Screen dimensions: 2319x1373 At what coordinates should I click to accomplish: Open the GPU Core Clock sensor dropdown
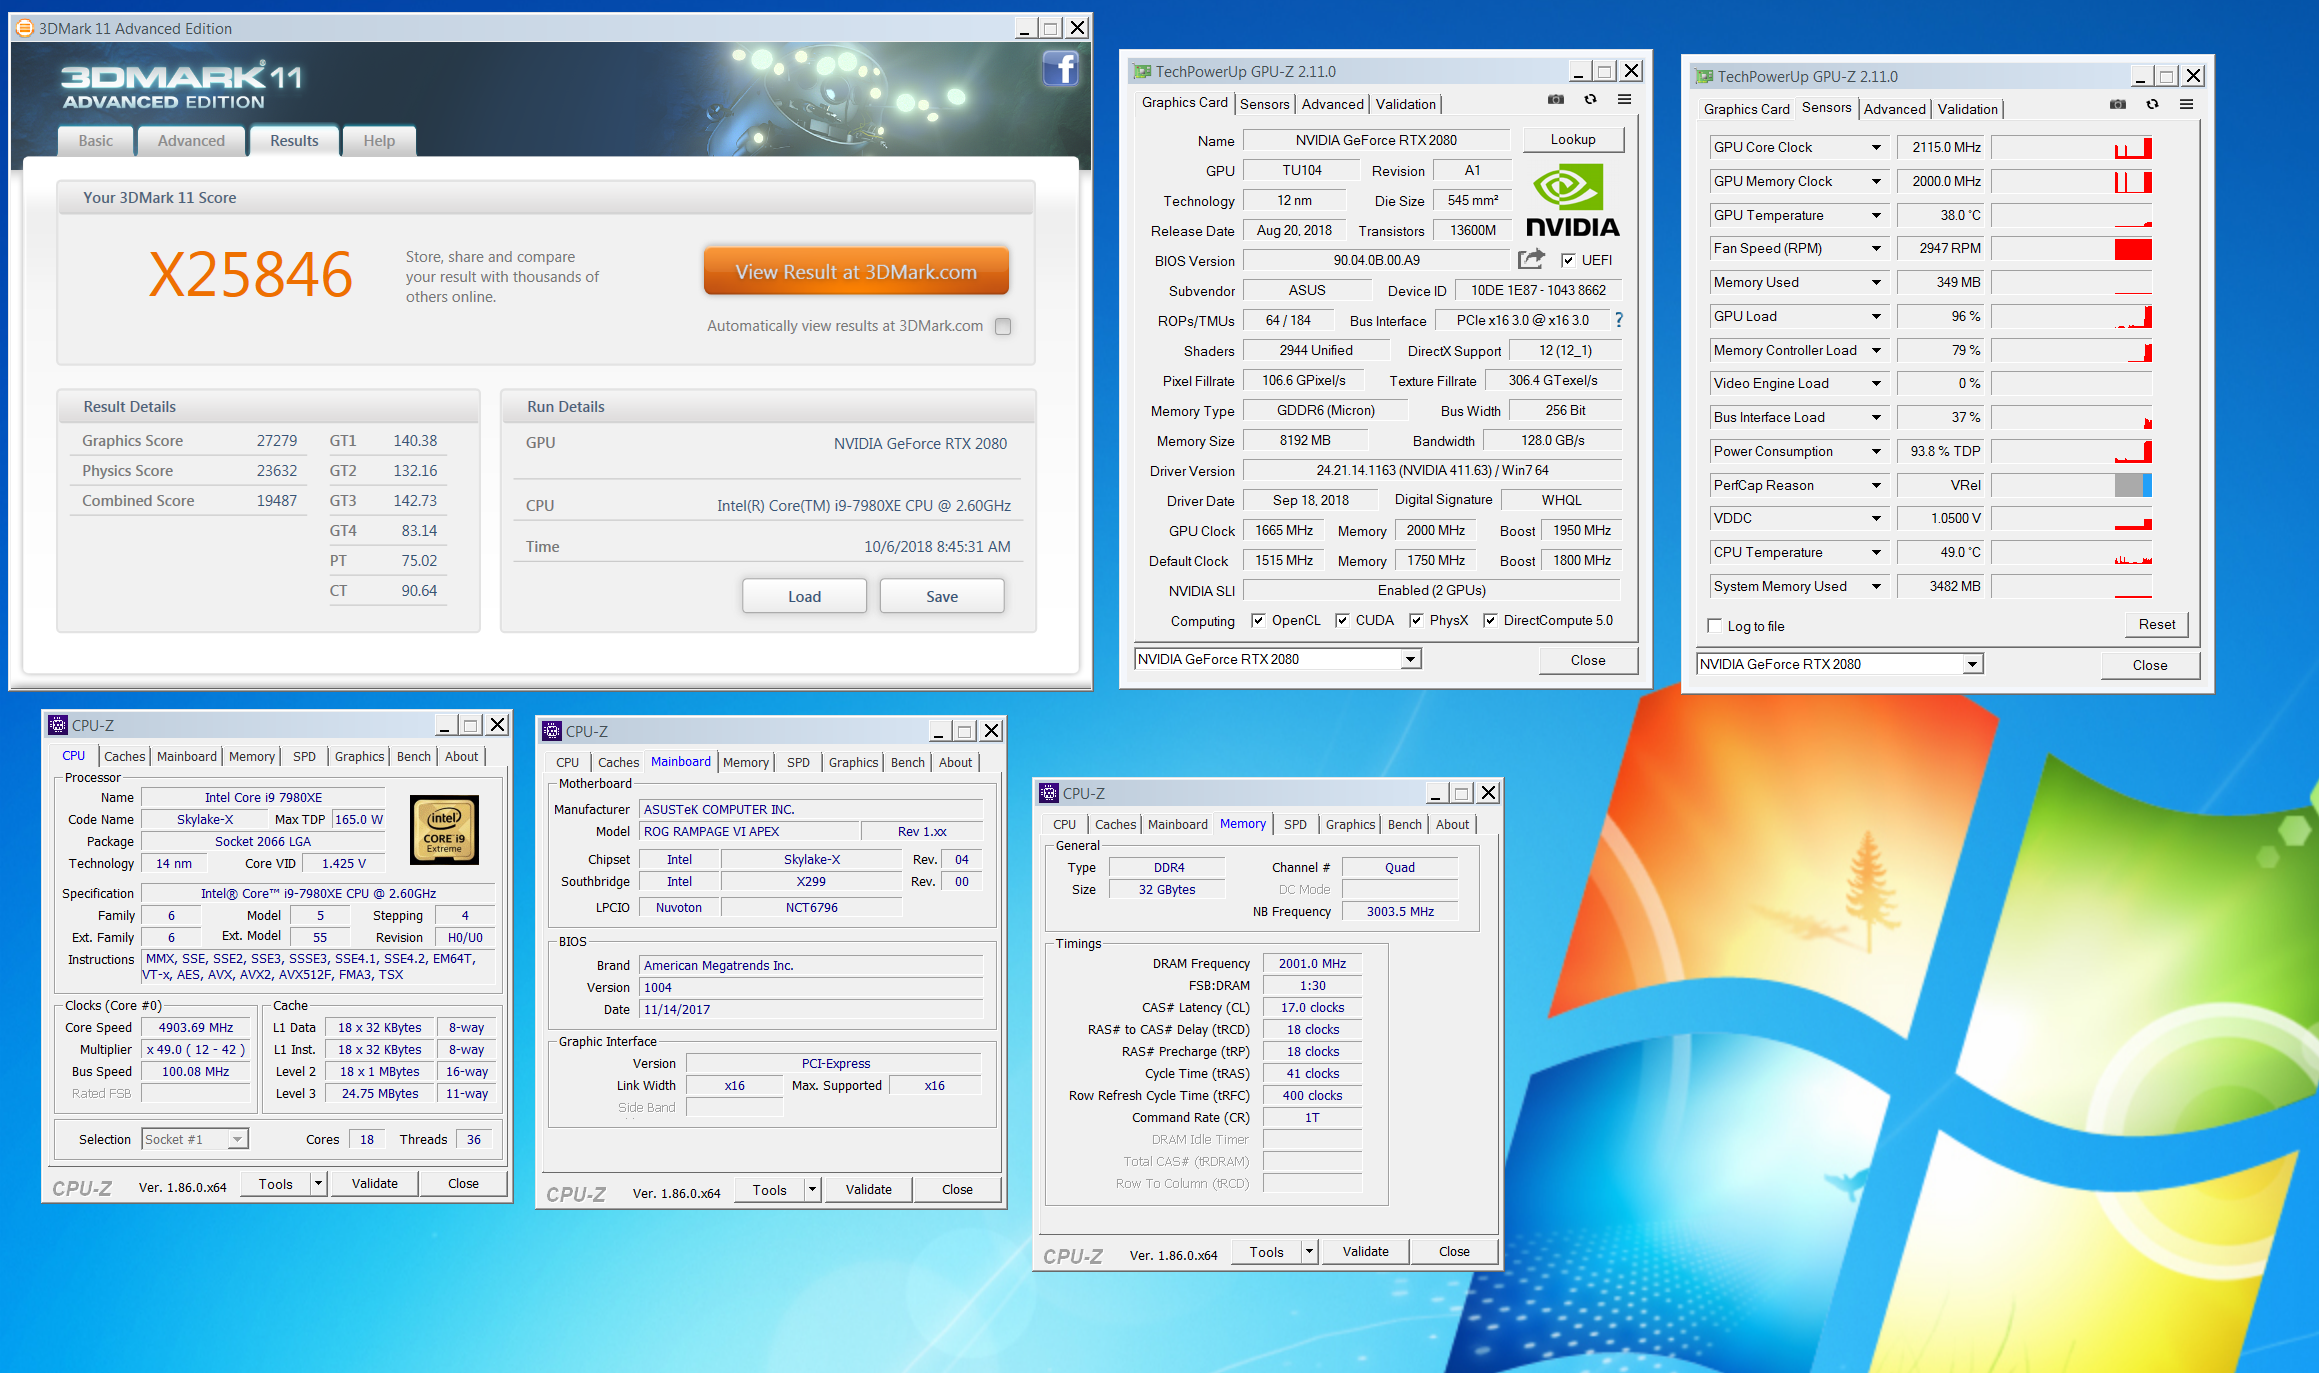1876,147
